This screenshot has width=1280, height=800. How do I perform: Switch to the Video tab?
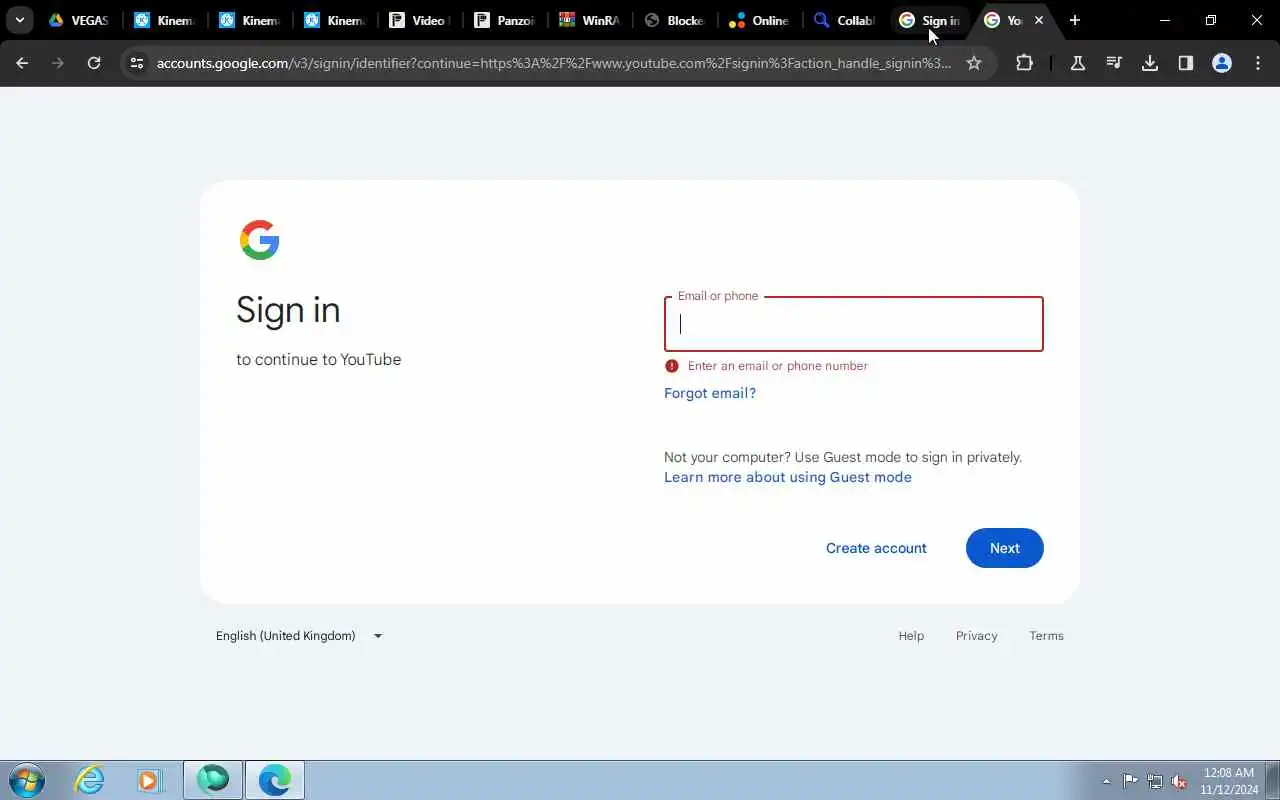[x=420, y=20]
